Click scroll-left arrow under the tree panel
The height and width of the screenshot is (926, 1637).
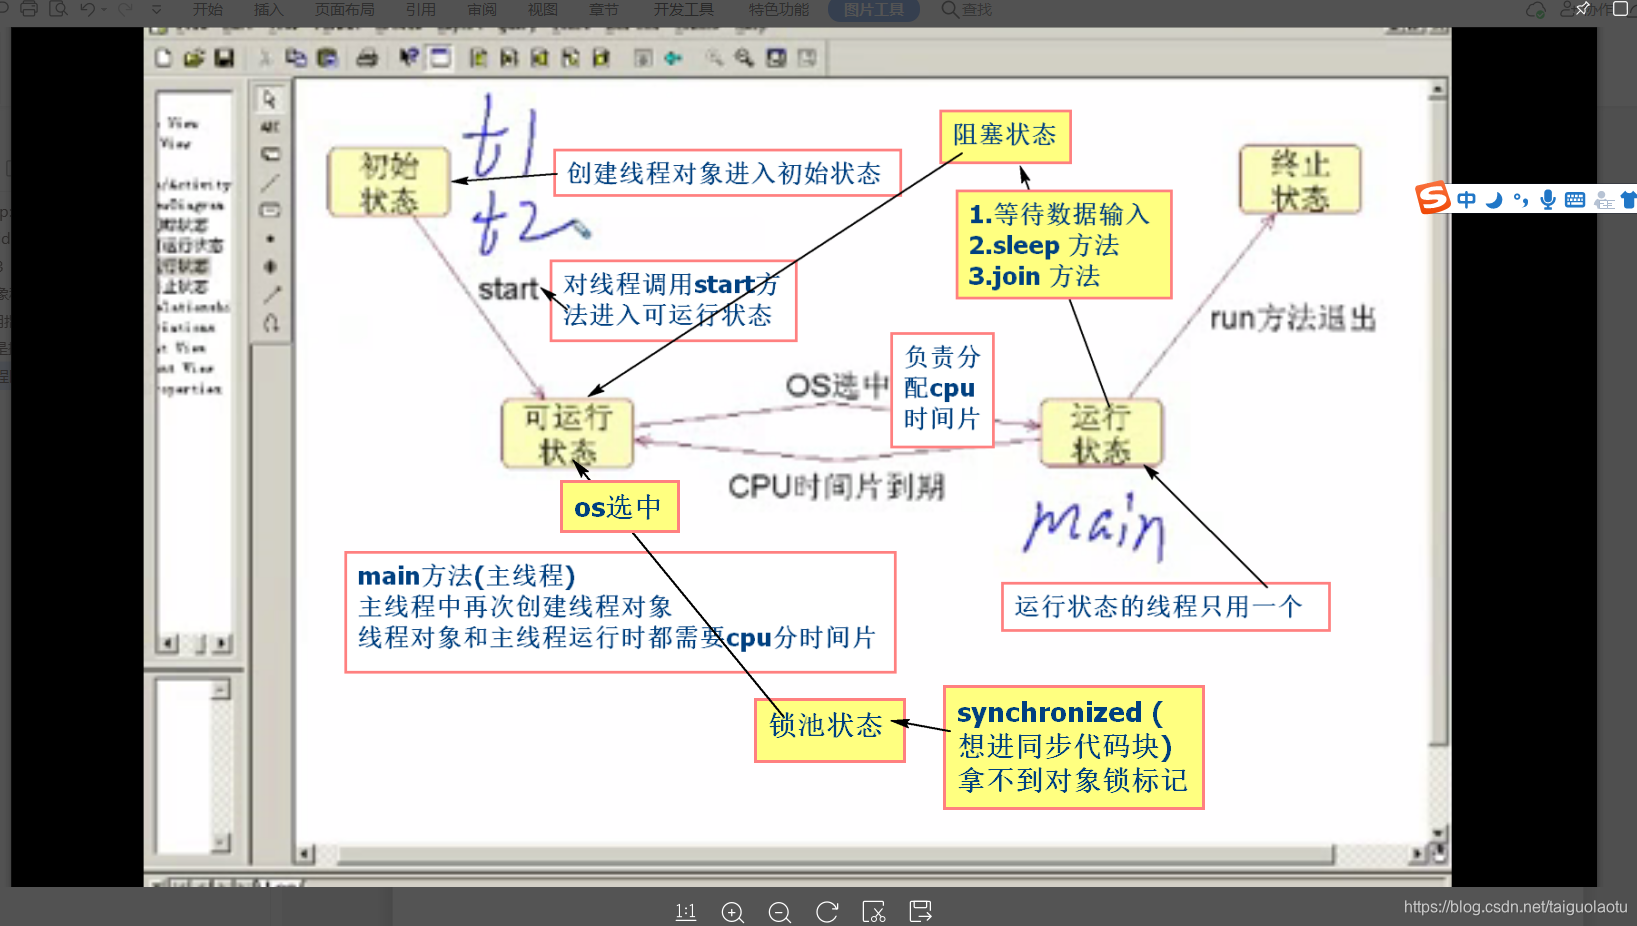[x=169, y=643]
